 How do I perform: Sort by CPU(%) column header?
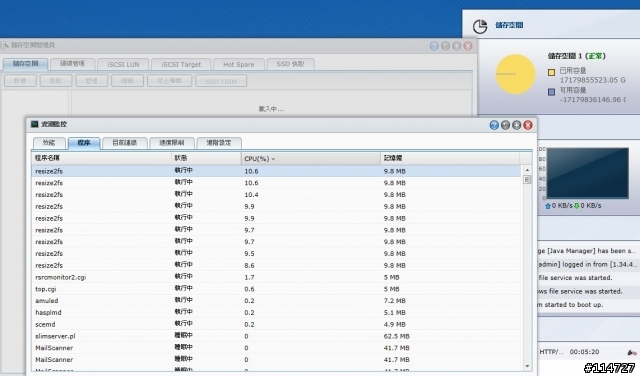[x=310, y=158]
